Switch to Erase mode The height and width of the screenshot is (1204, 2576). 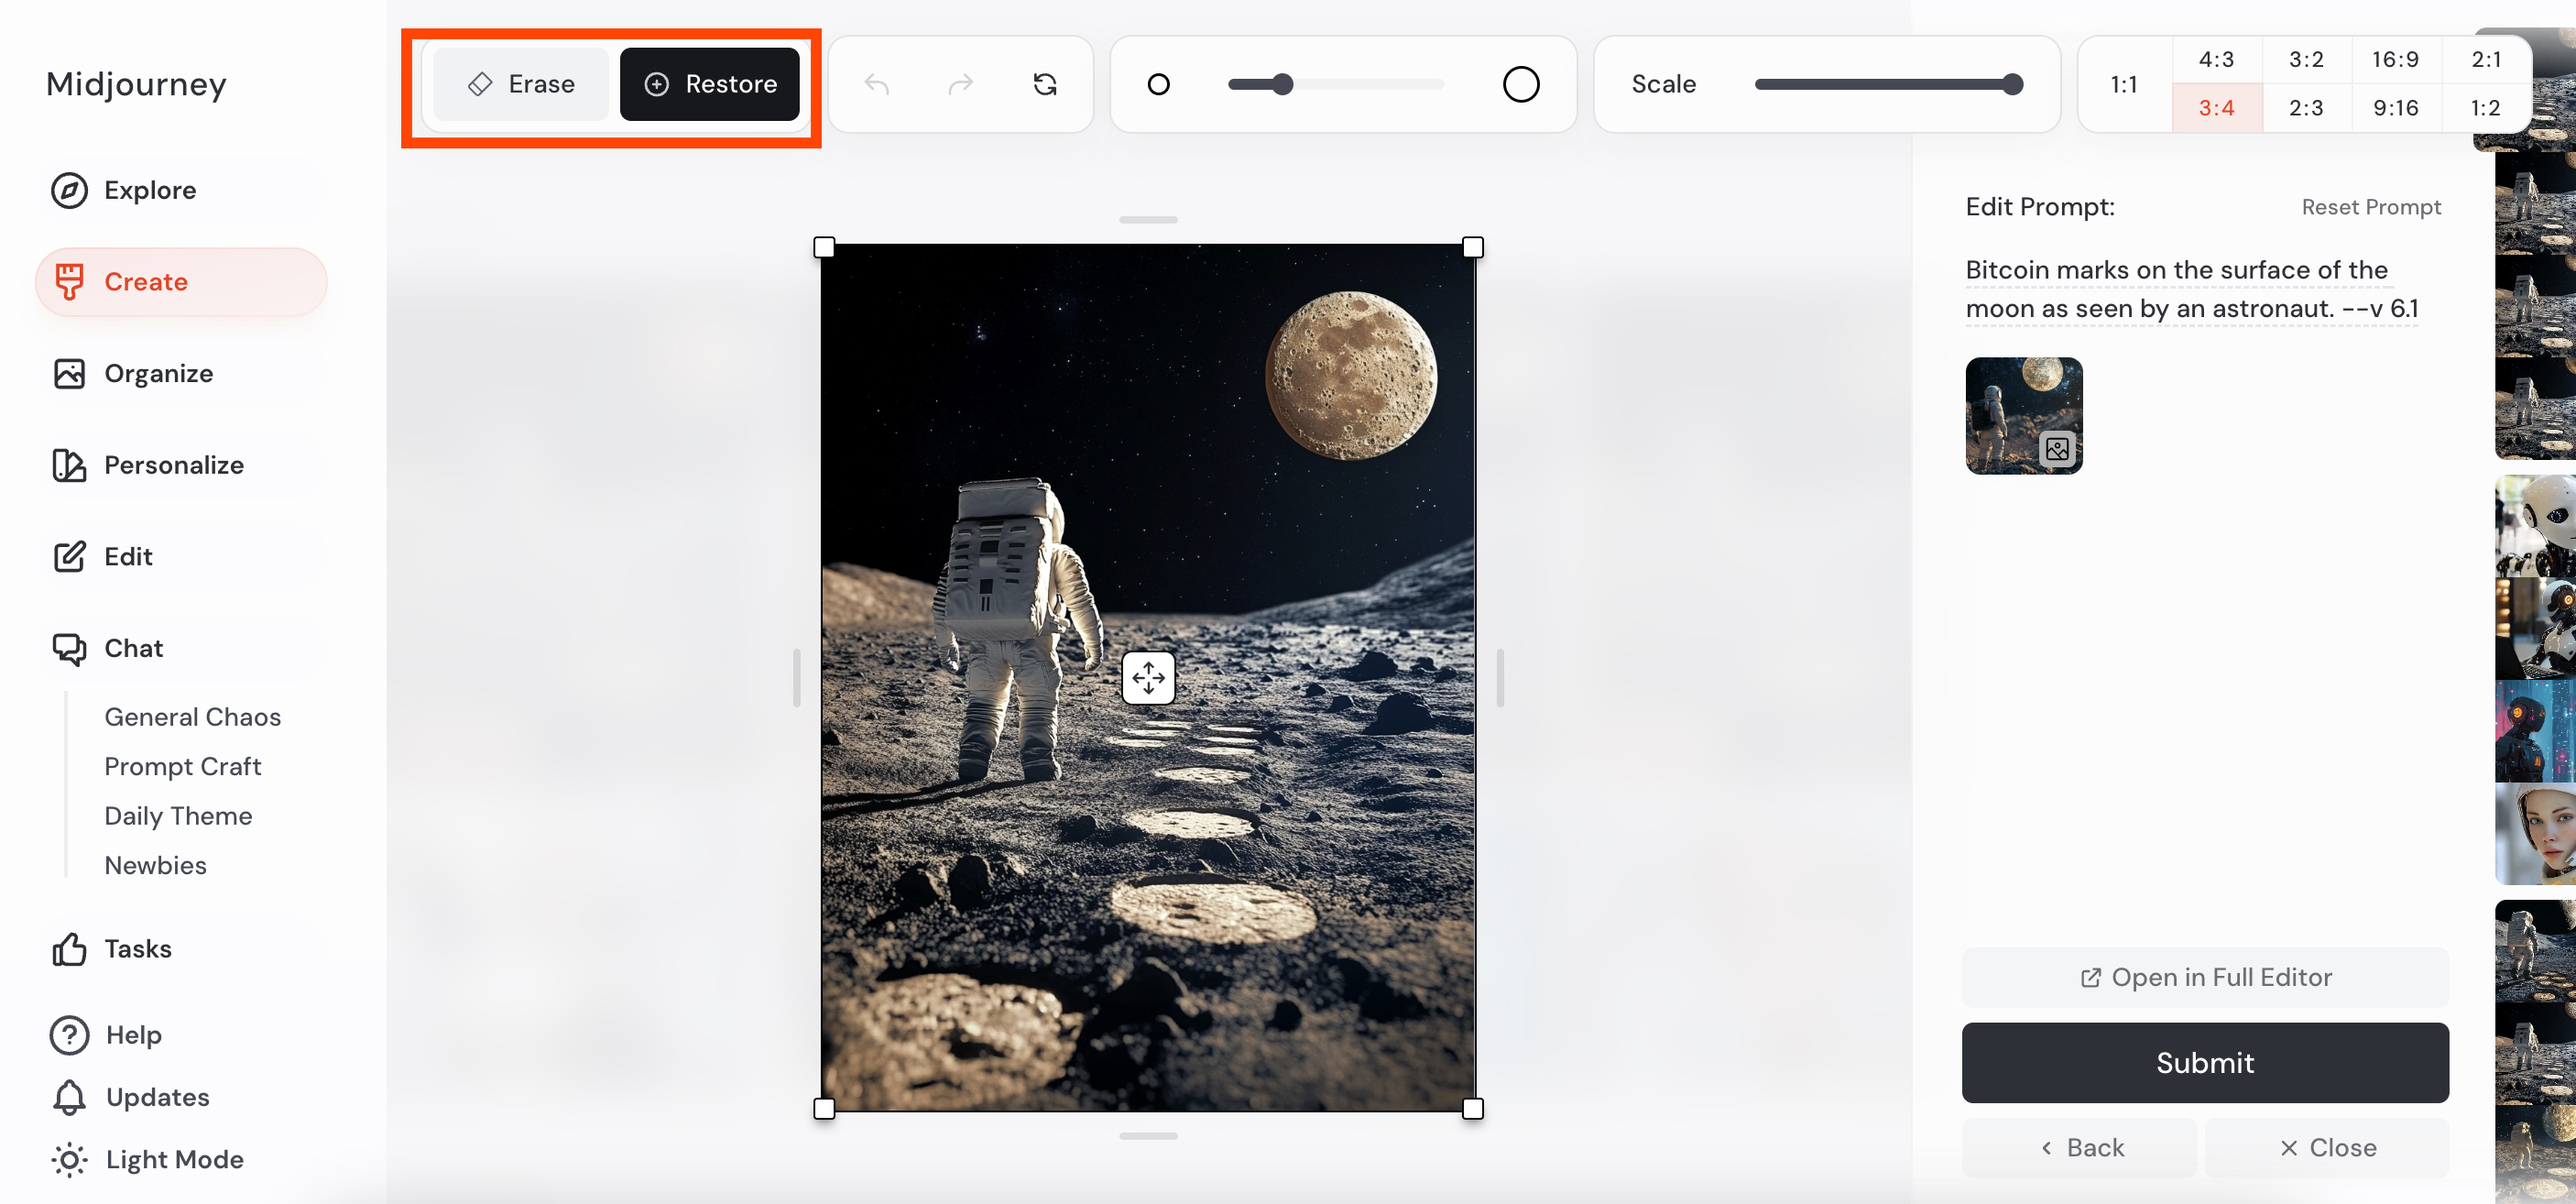coord(521,84)
